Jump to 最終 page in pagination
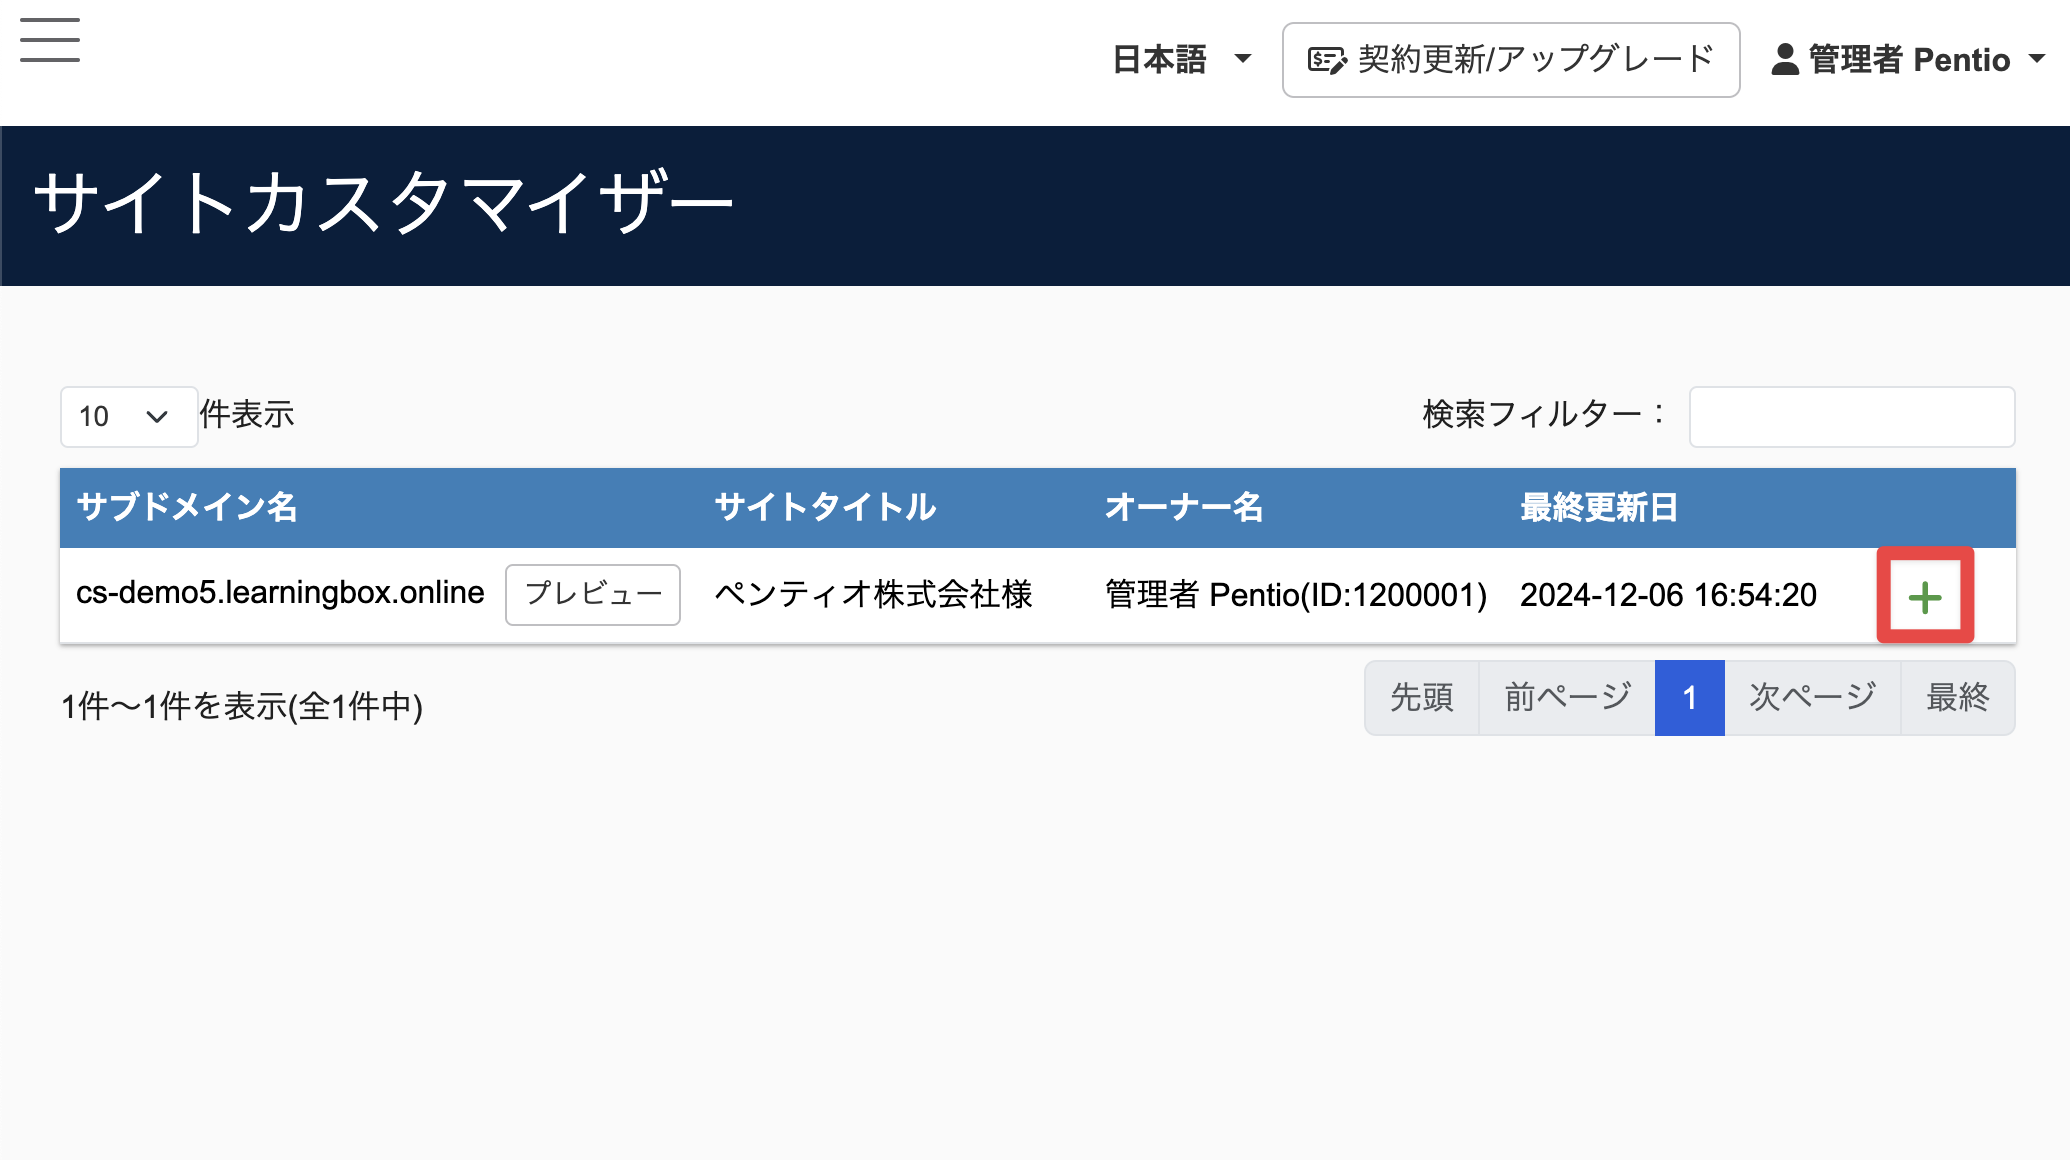 click(x=1958, y=697)
